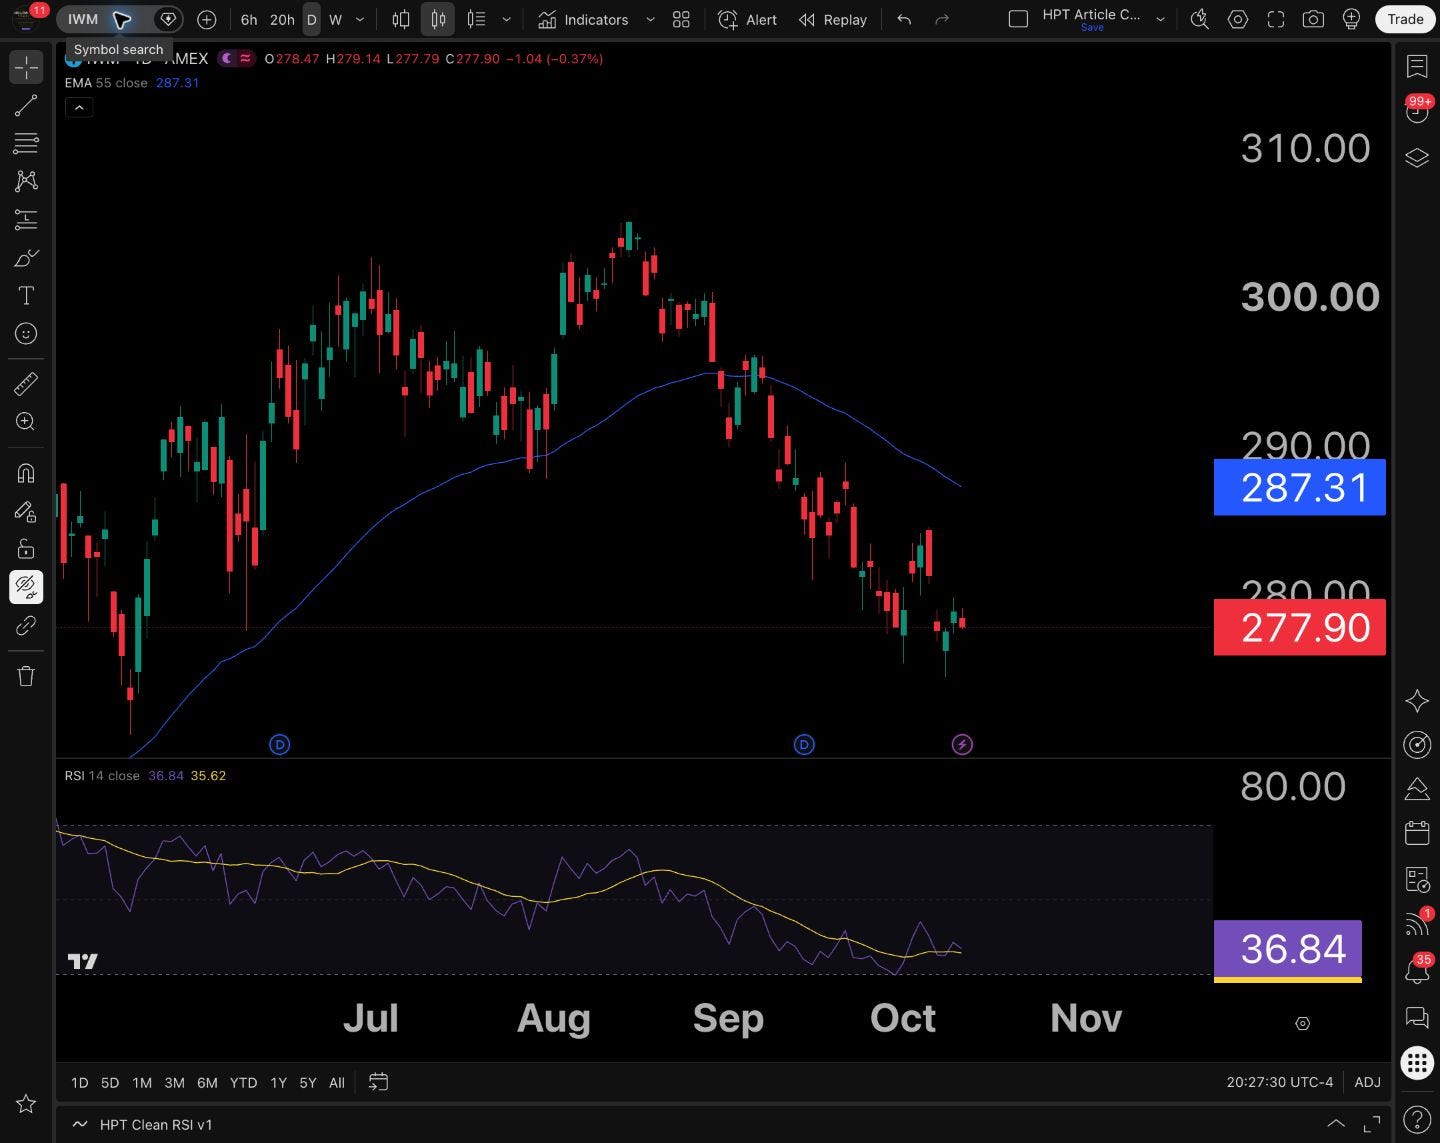Collapse the indicator legend caret
This screenshot has height=1143, width=1440.
coord(79,107)
